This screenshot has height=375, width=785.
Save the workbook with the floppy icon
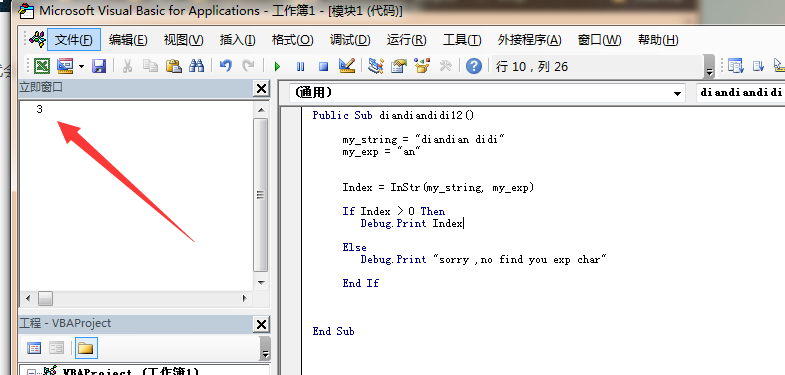tap(99, 66)
